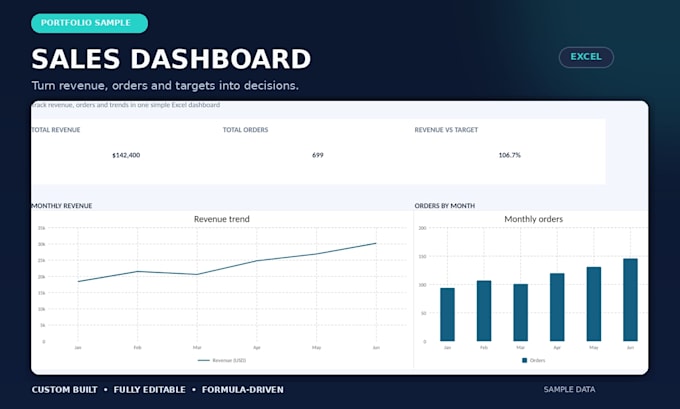The image size is (680, 409).
Task: Select the REVENUE VS TARGET label
Action: point(446,130)
